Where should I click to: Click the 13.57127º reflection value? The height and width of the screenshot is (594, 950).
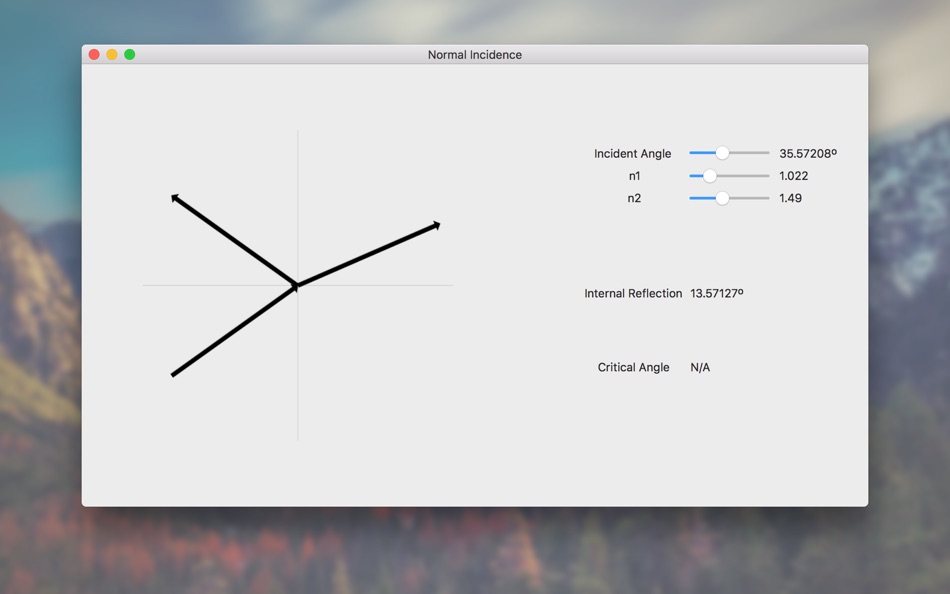pos(717,293)
